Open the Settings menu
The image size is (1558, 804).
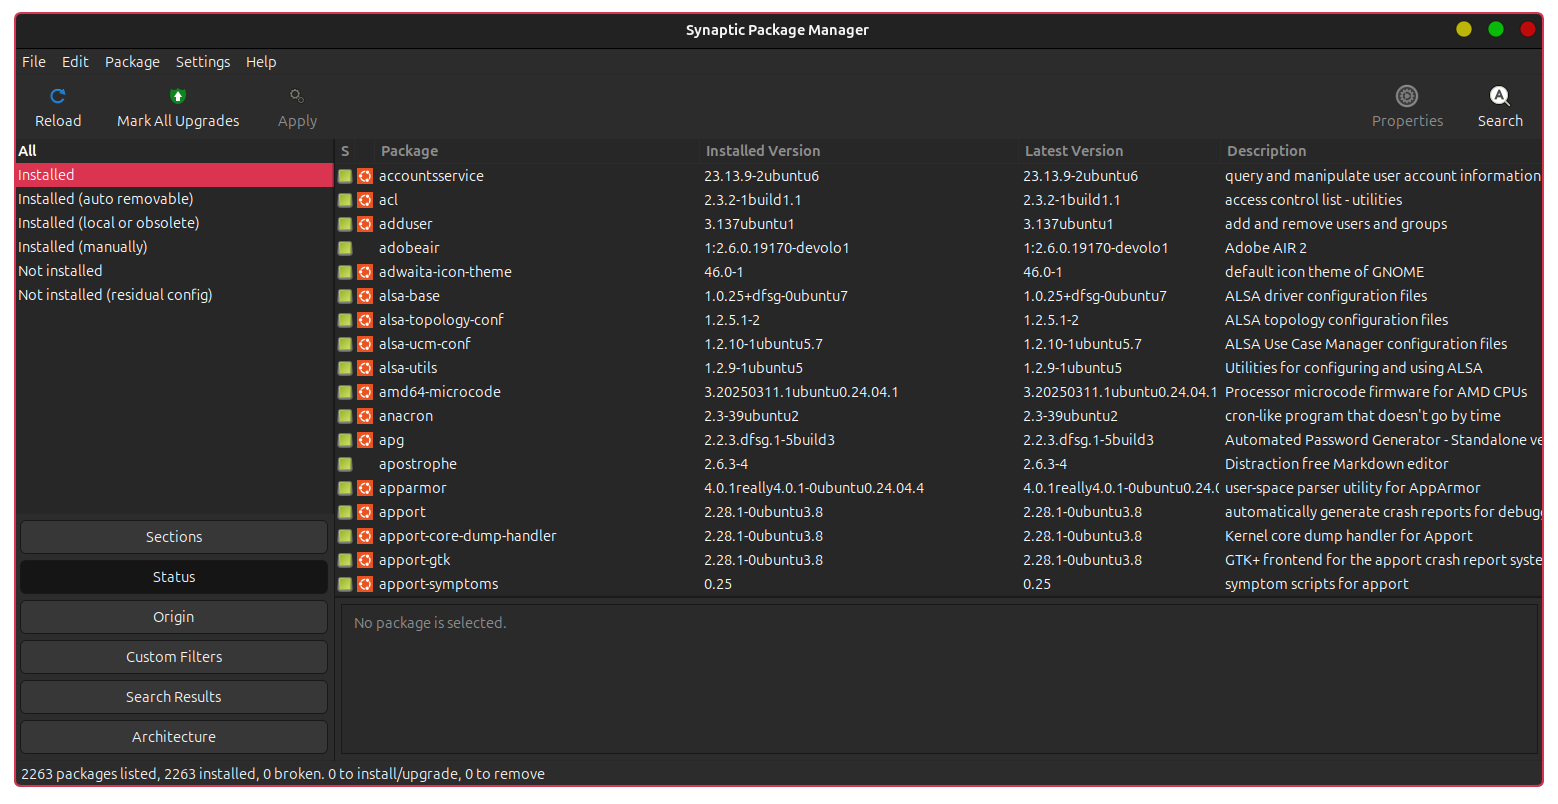click(x=203, y=62)
